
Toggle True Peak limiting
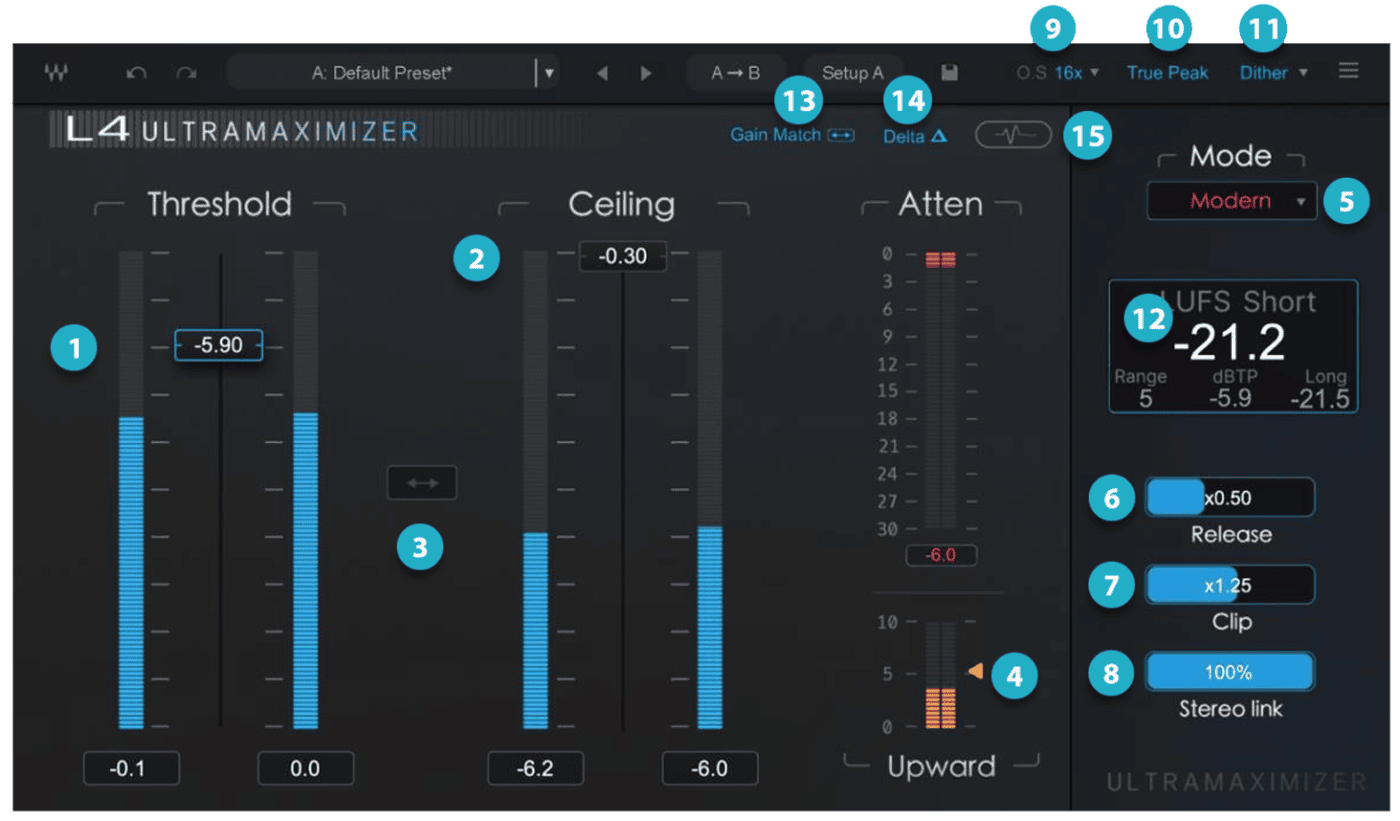coord(1167,73)
